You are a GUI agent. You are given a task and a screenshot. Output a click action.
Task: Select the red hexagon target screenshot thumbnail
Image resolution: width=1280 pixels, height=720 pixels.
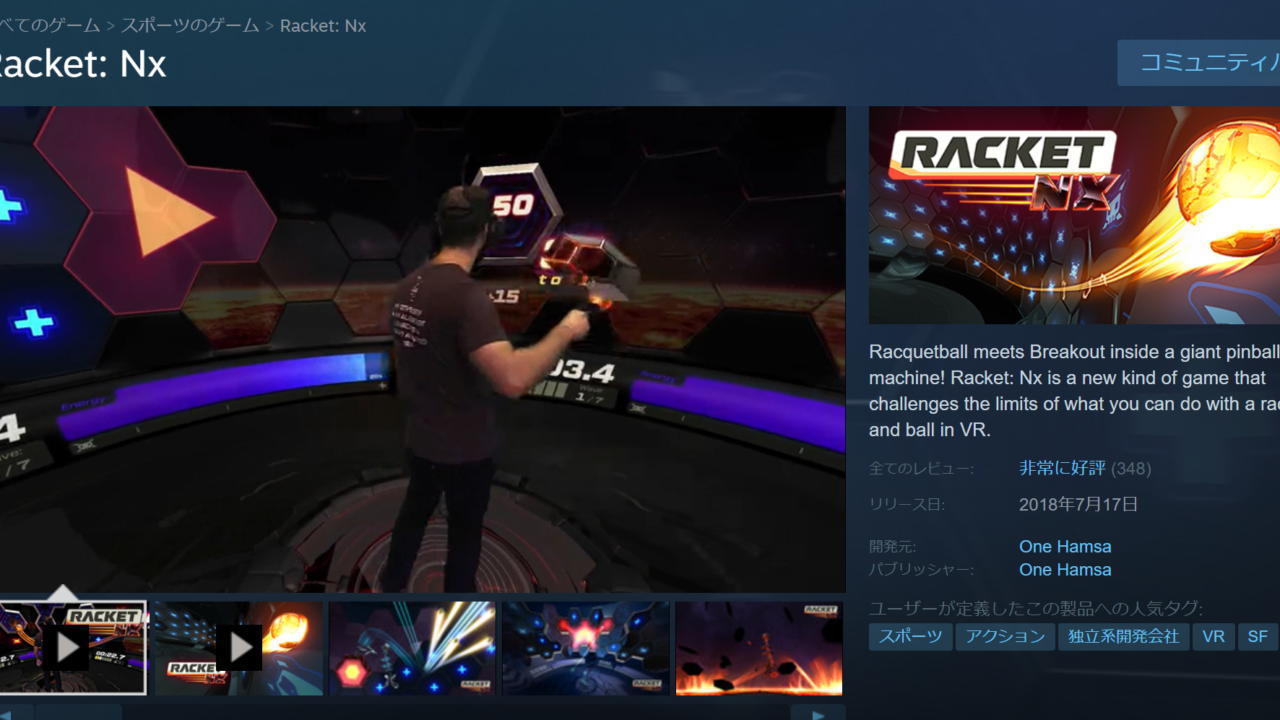coord(585,646)
